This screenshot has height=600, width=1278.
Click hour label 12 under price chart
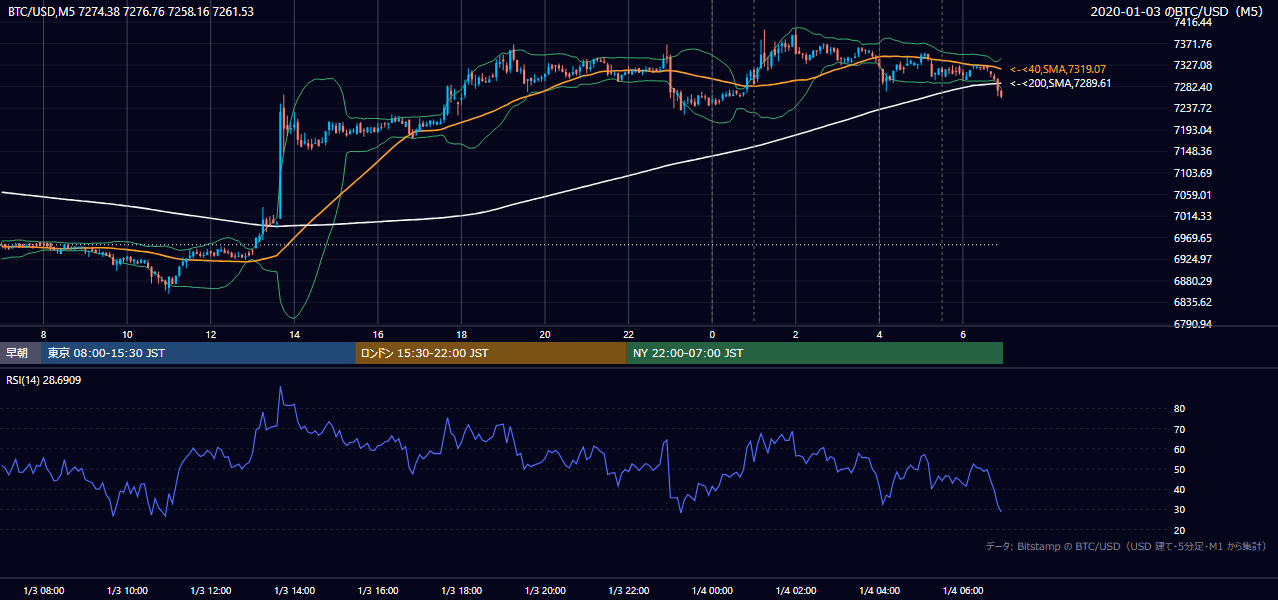210,334
